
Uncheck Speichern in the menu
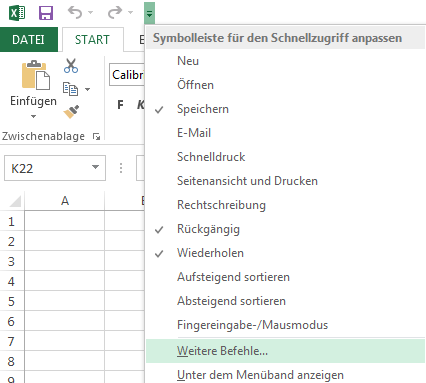pos(286,109)
